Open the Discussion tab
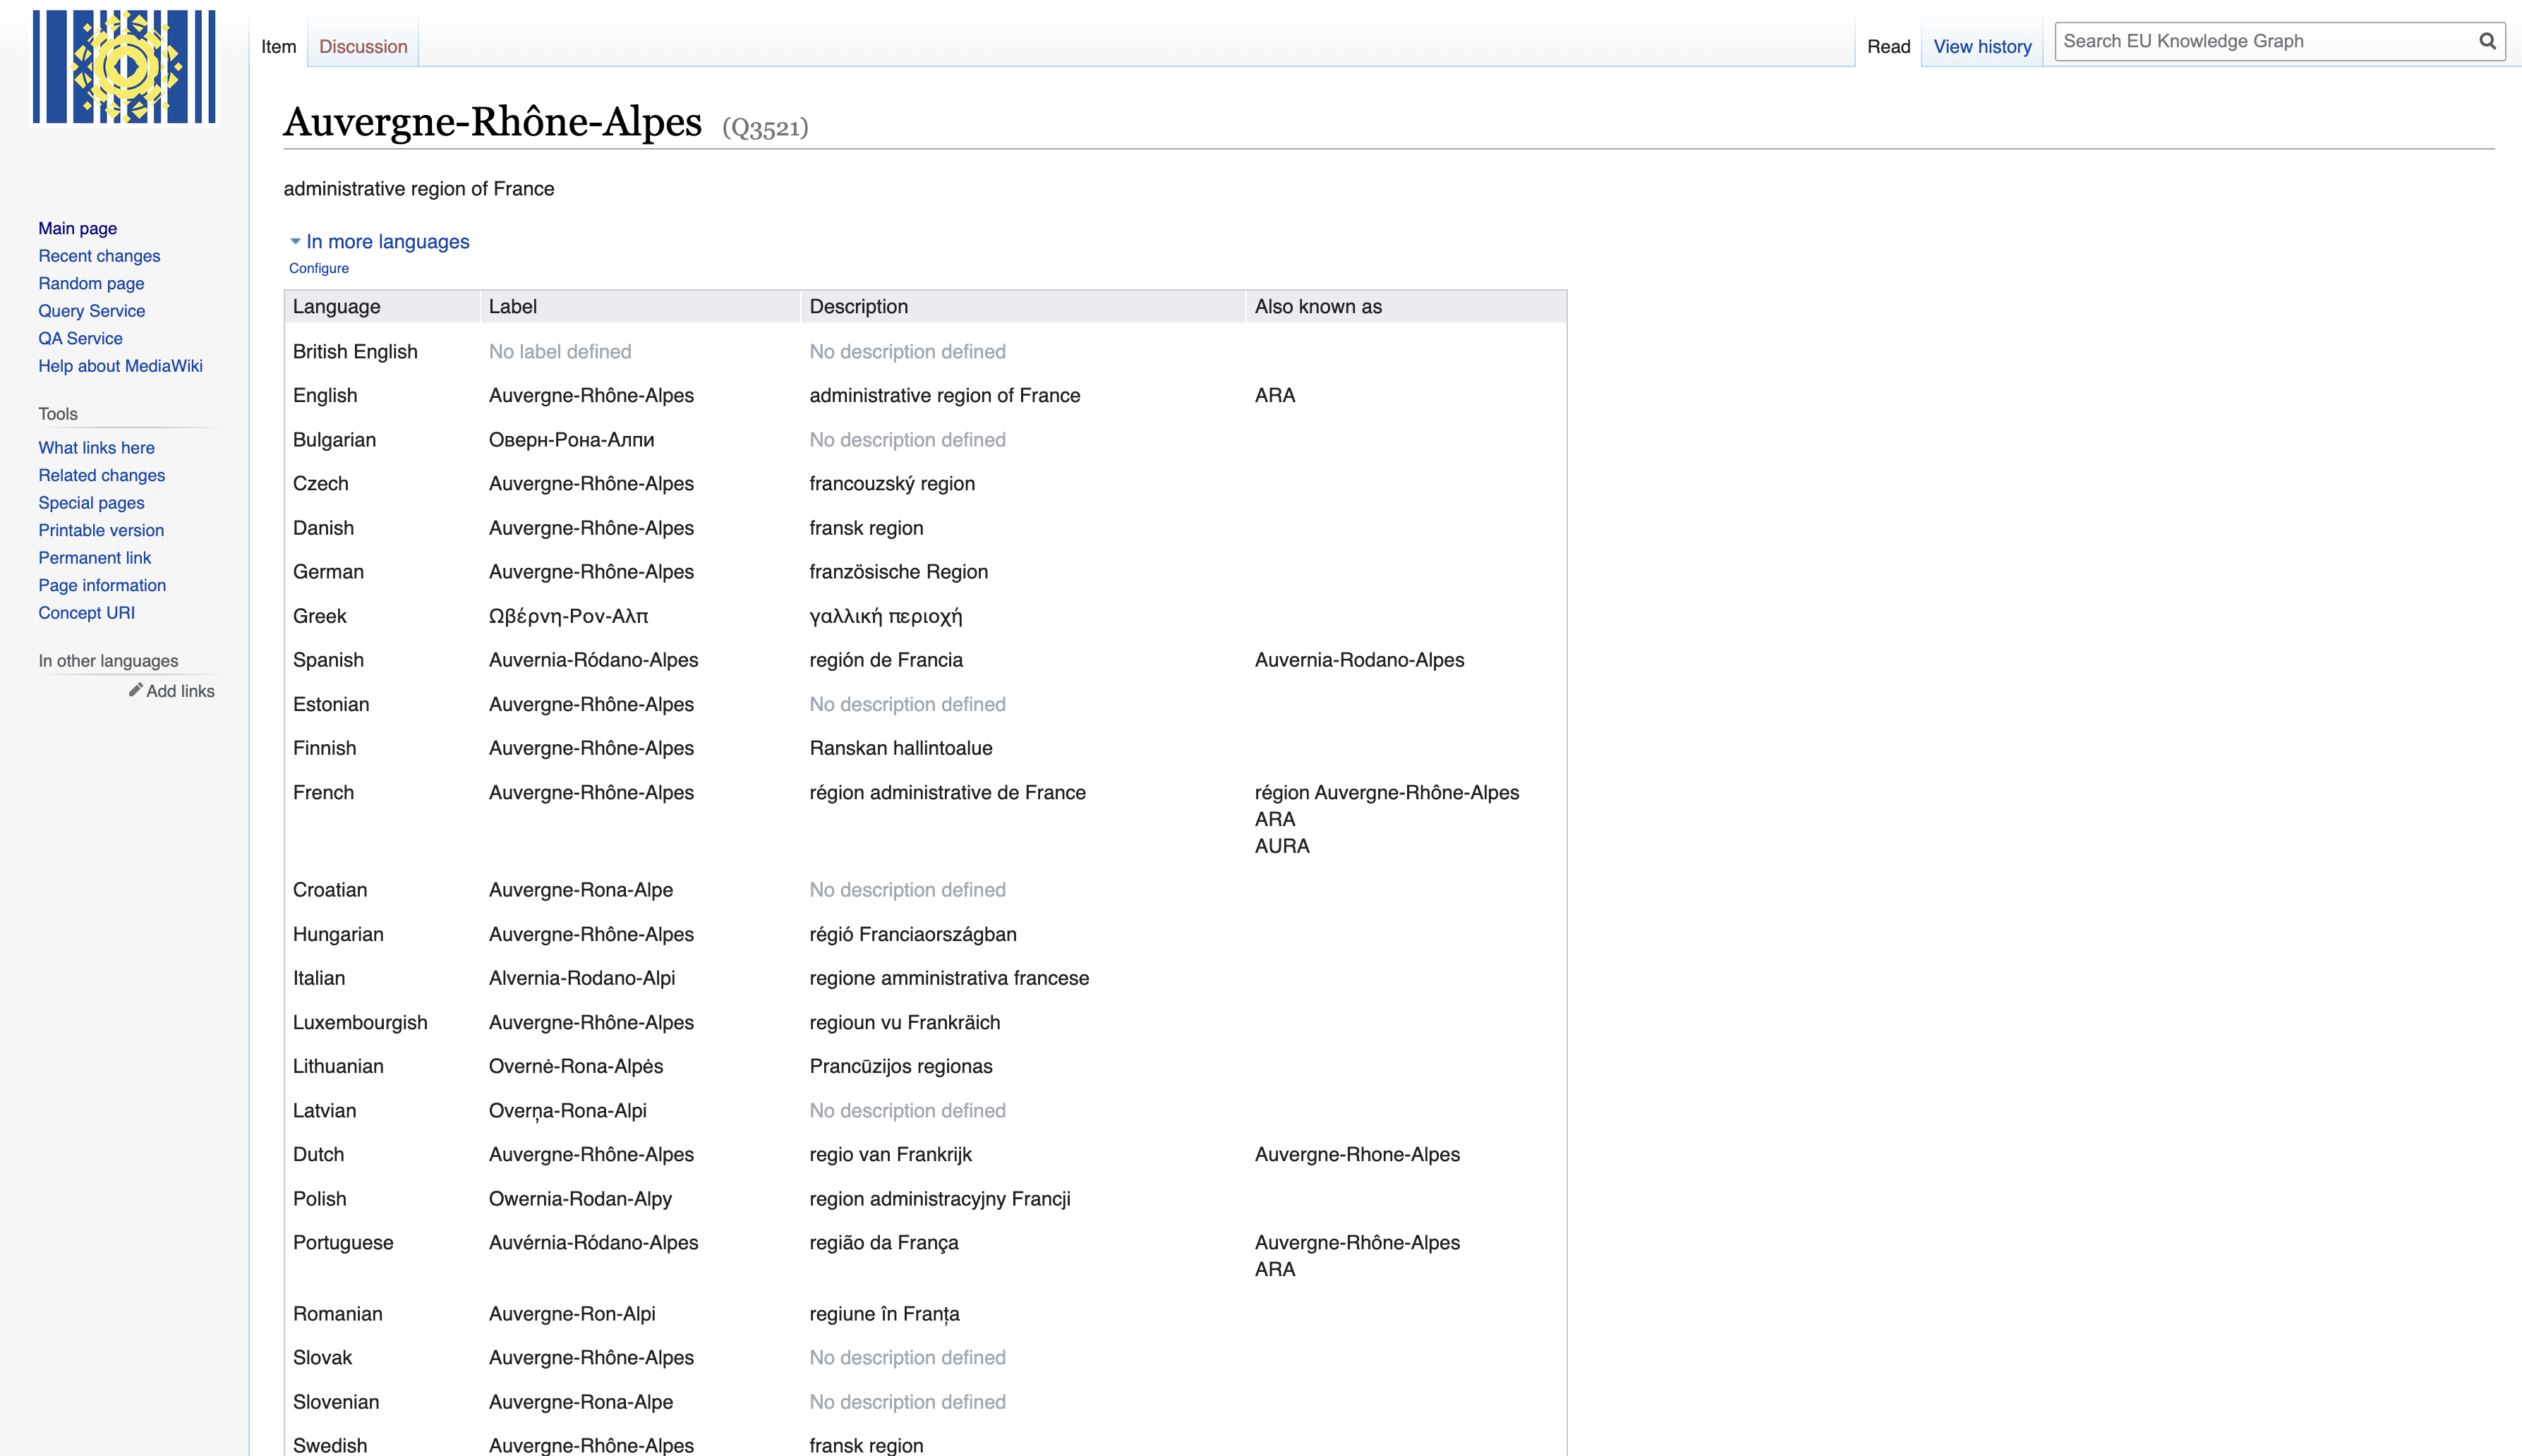 tap(363, 46)
